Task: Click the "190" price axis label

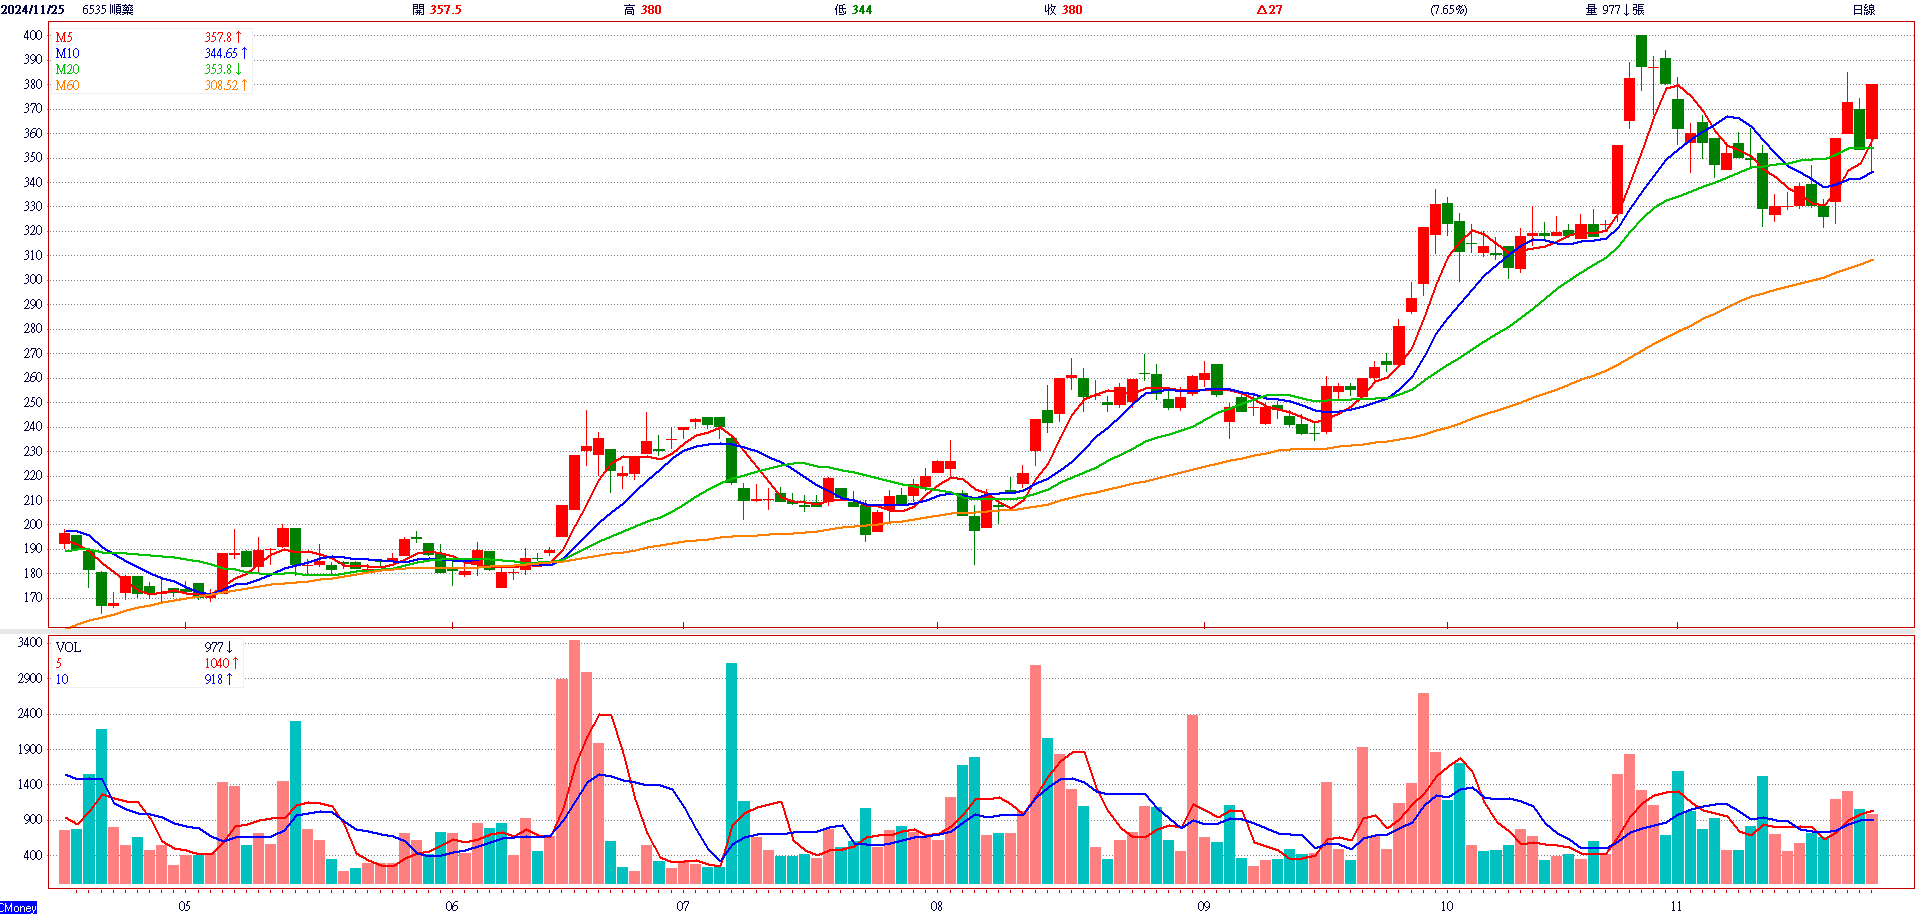Action: tap(33, 548)
